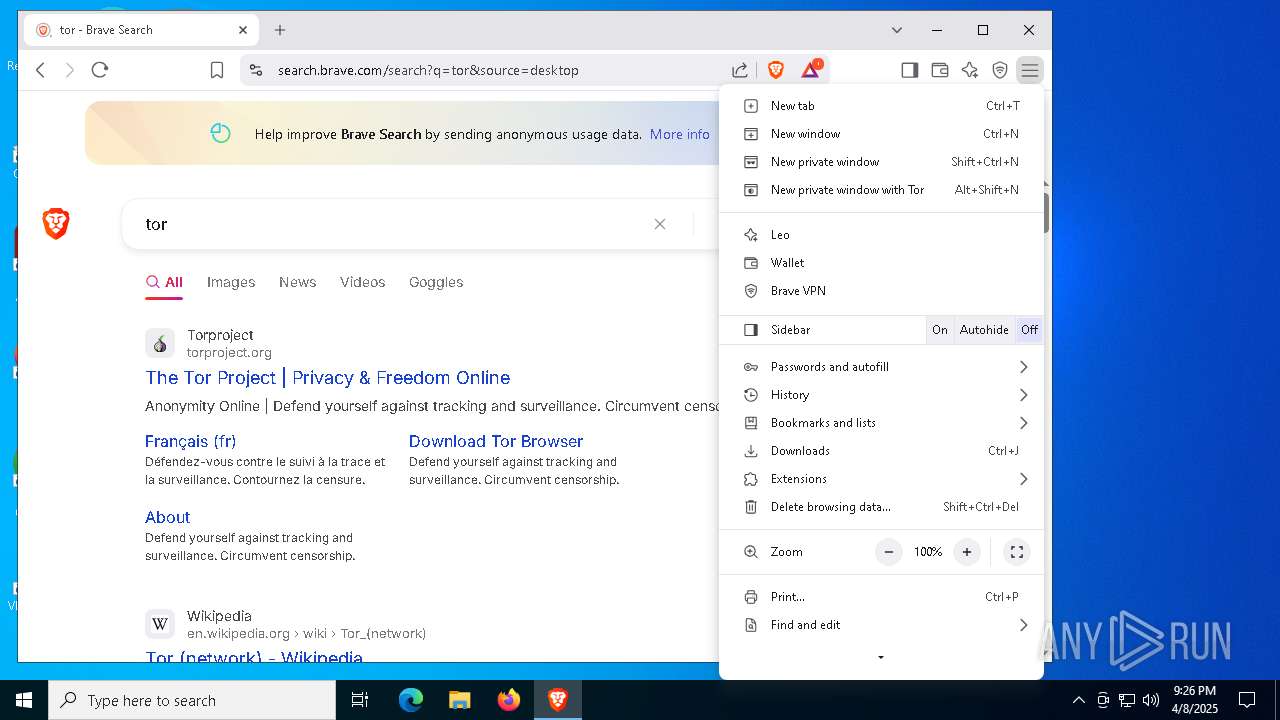Click More info link in banner

point(680,134)
